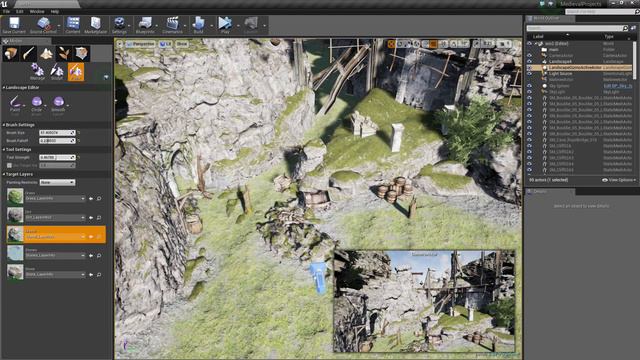Toggle visibility of LandscapeGizmoActiveActor
This screenshot has width=640, height=360.
pos(529,67)
